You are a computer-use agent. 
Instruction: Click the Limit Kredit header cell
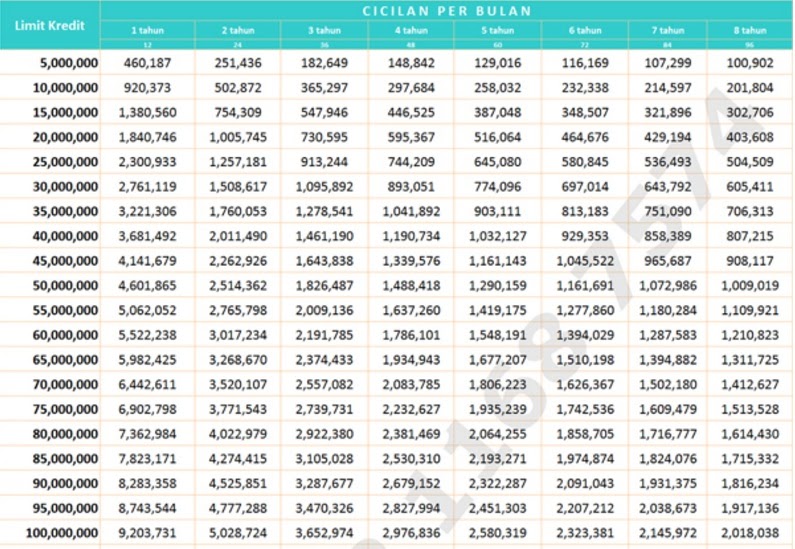tap(50, 25)
